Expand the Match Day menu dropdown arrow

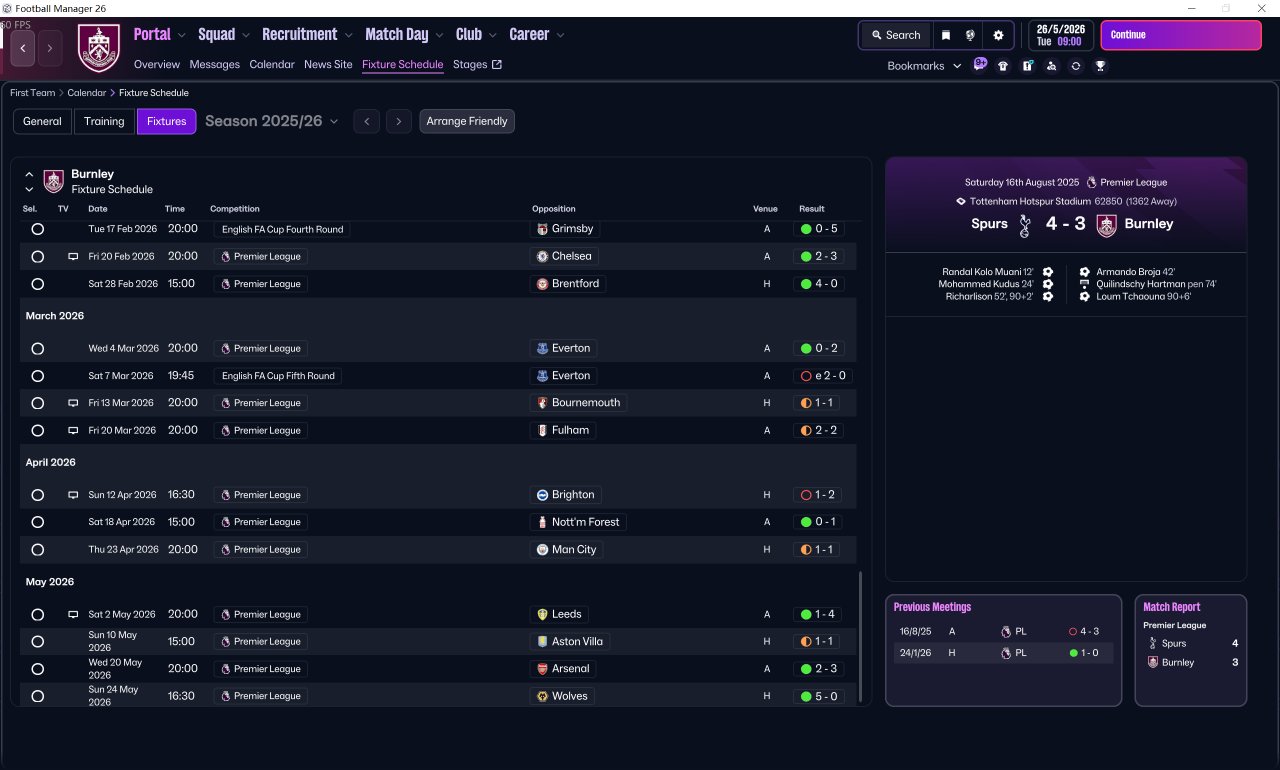click(x=439, y=35)
